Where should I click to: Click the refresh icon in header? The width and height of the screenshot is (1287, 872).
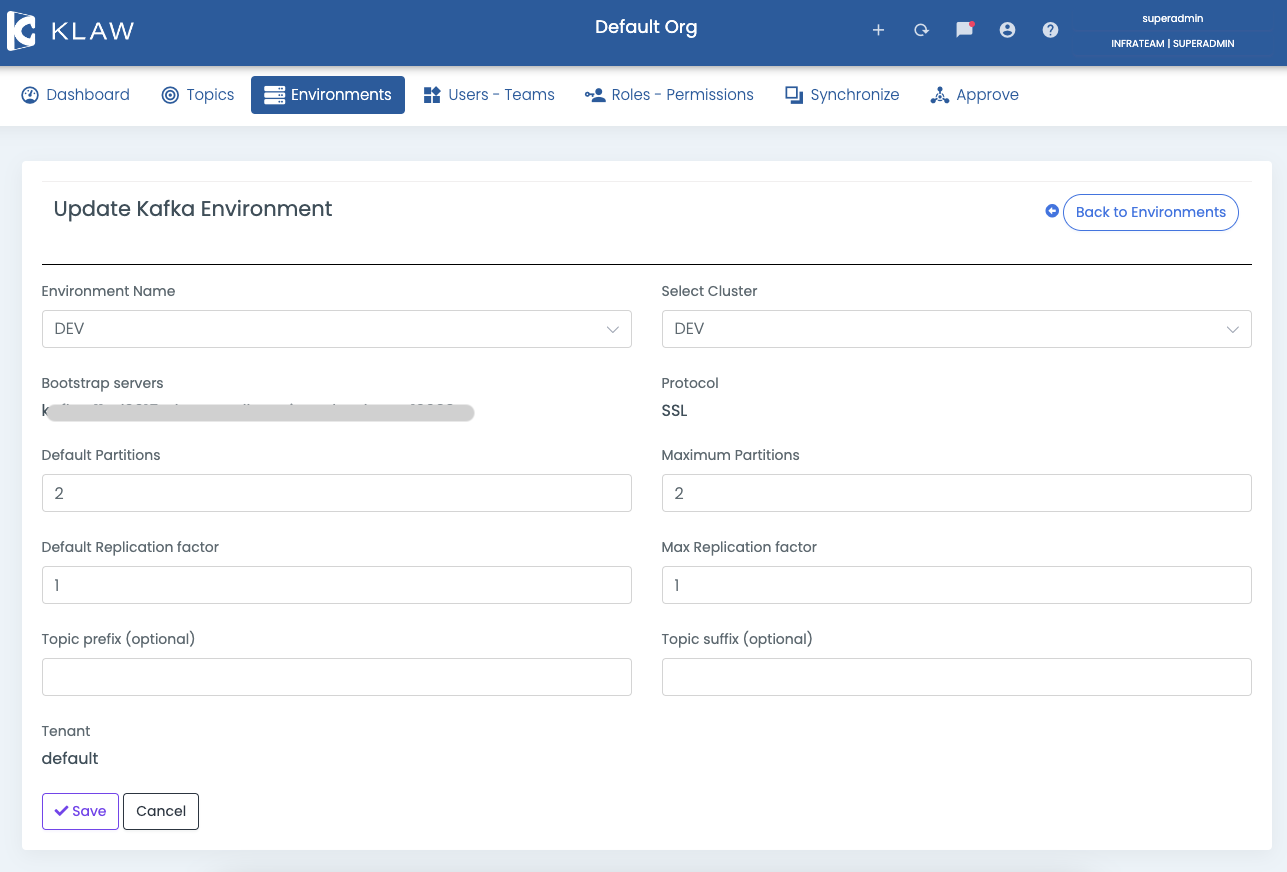[x=921, y=30]
